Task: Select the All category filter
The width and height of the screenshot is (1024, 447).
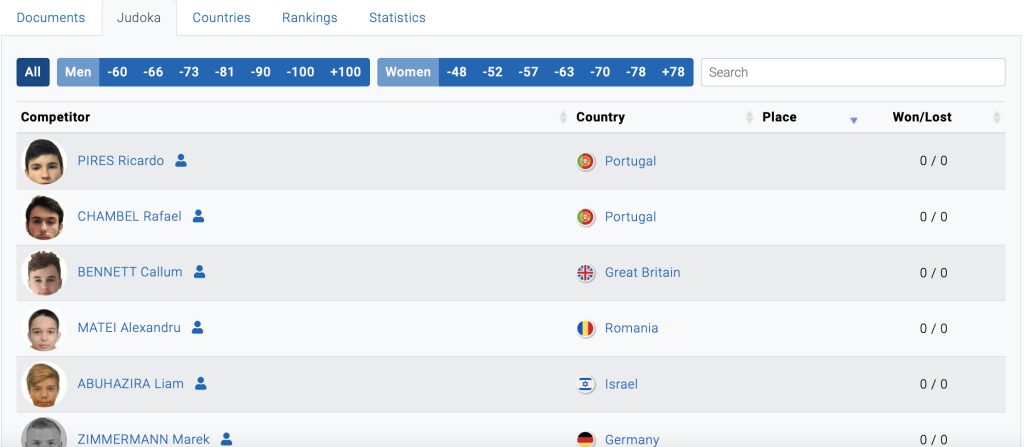Action: [x=33, y=72]
